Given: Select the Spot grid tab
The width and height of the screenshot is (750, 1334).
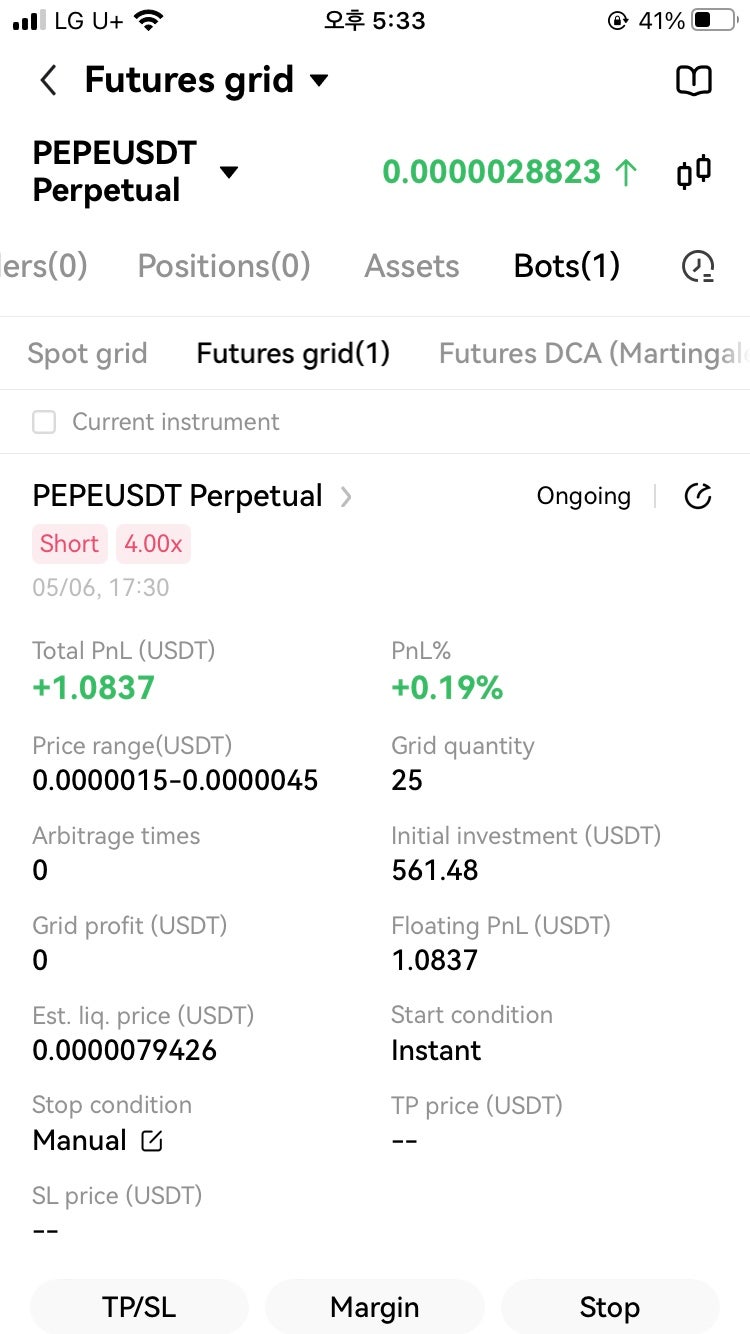Looking at the screenshot, I should pyautogui.click(x=87, y=353).
